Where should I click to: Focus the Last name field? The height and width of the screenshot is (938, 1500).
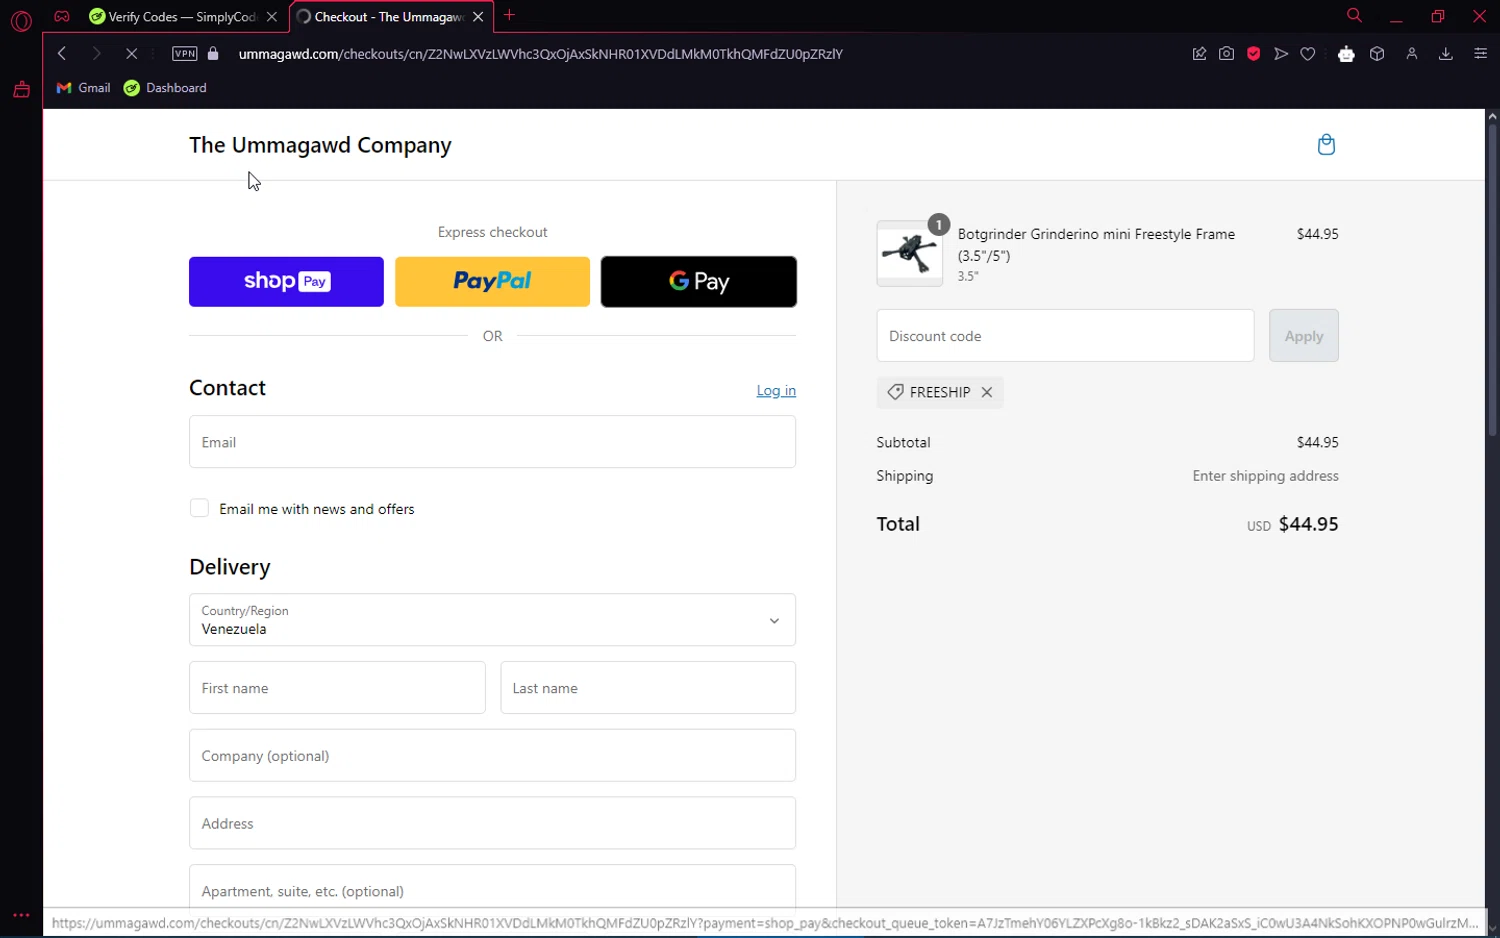point(648,688)
